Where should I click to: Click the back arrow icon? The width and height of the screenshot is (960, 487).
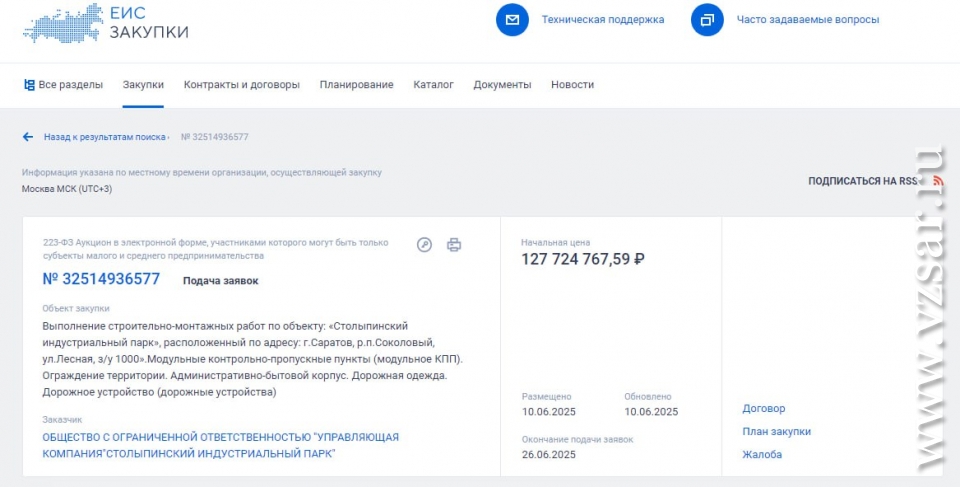click(28, 137)
